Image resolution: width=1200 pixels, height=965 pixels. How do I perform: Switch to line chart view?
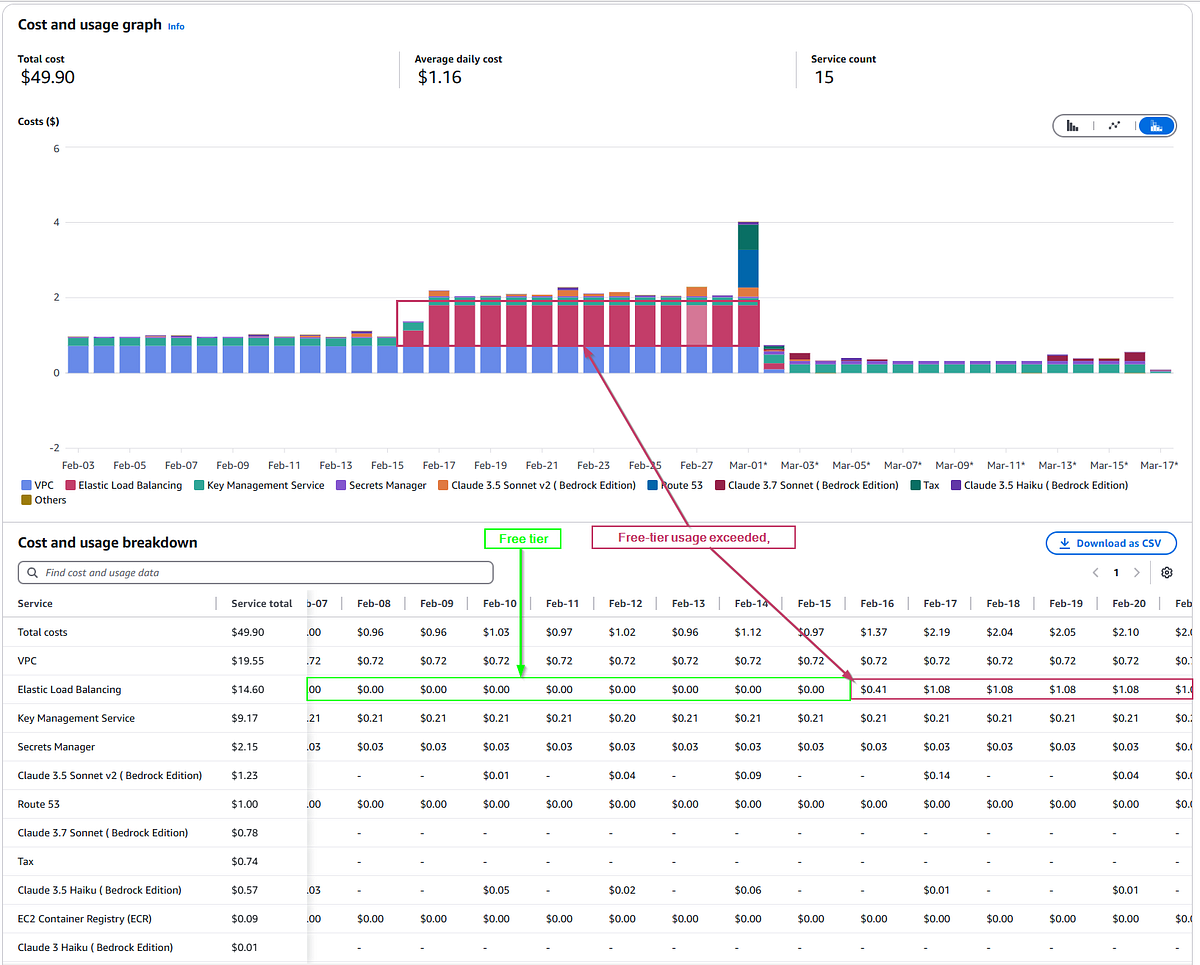click(1114, 126)
